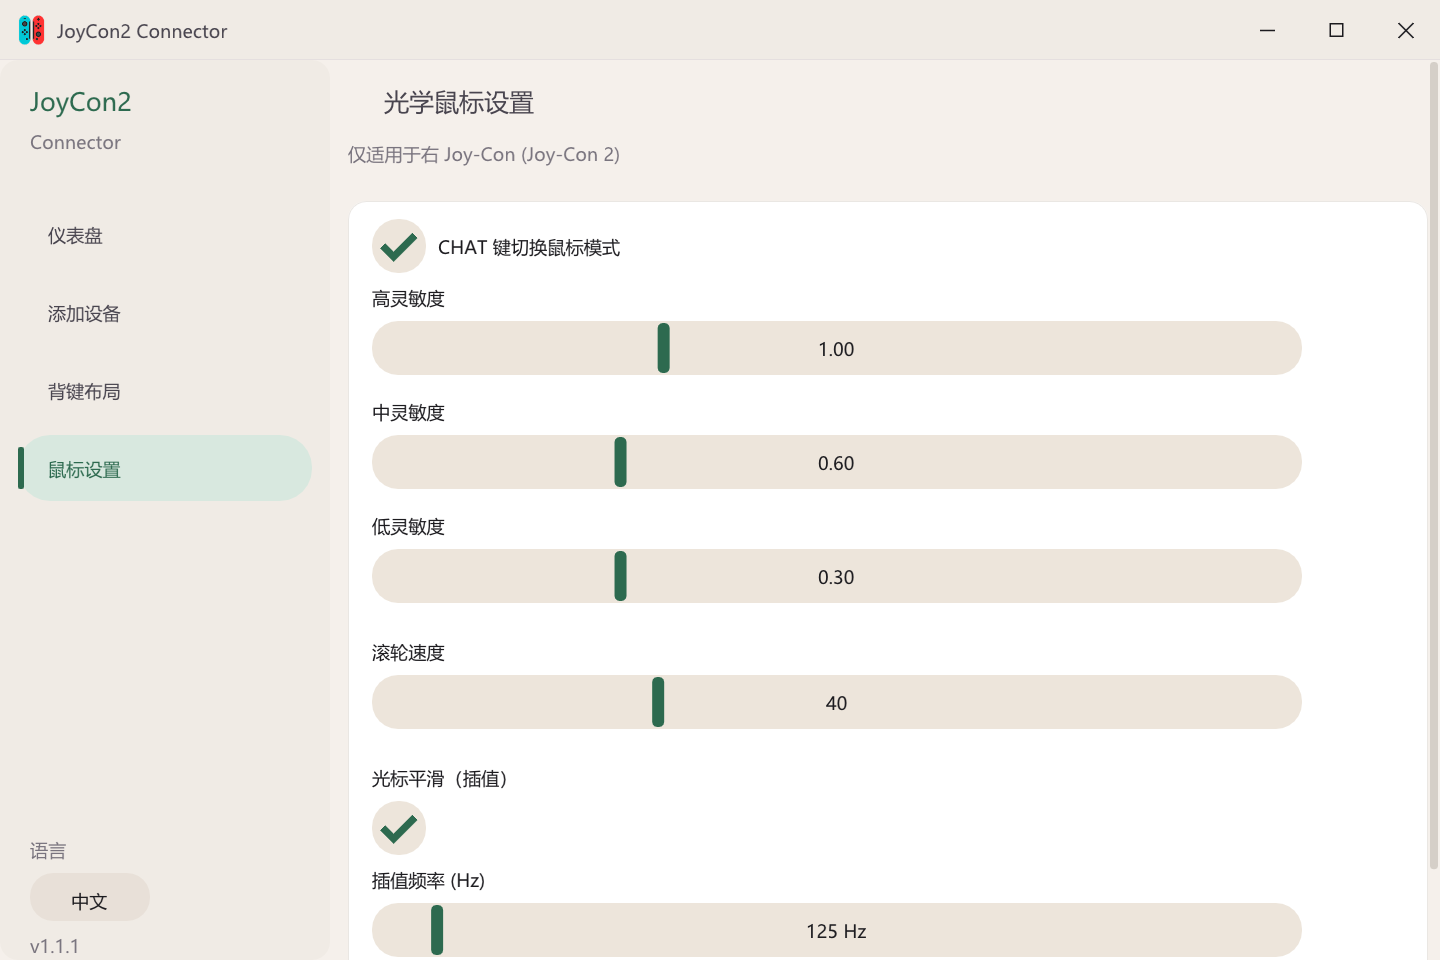Viewport: 1440px width, 960px height.
Task: Click the 125 Hz frequency value
Action: (x=836, y=931)
